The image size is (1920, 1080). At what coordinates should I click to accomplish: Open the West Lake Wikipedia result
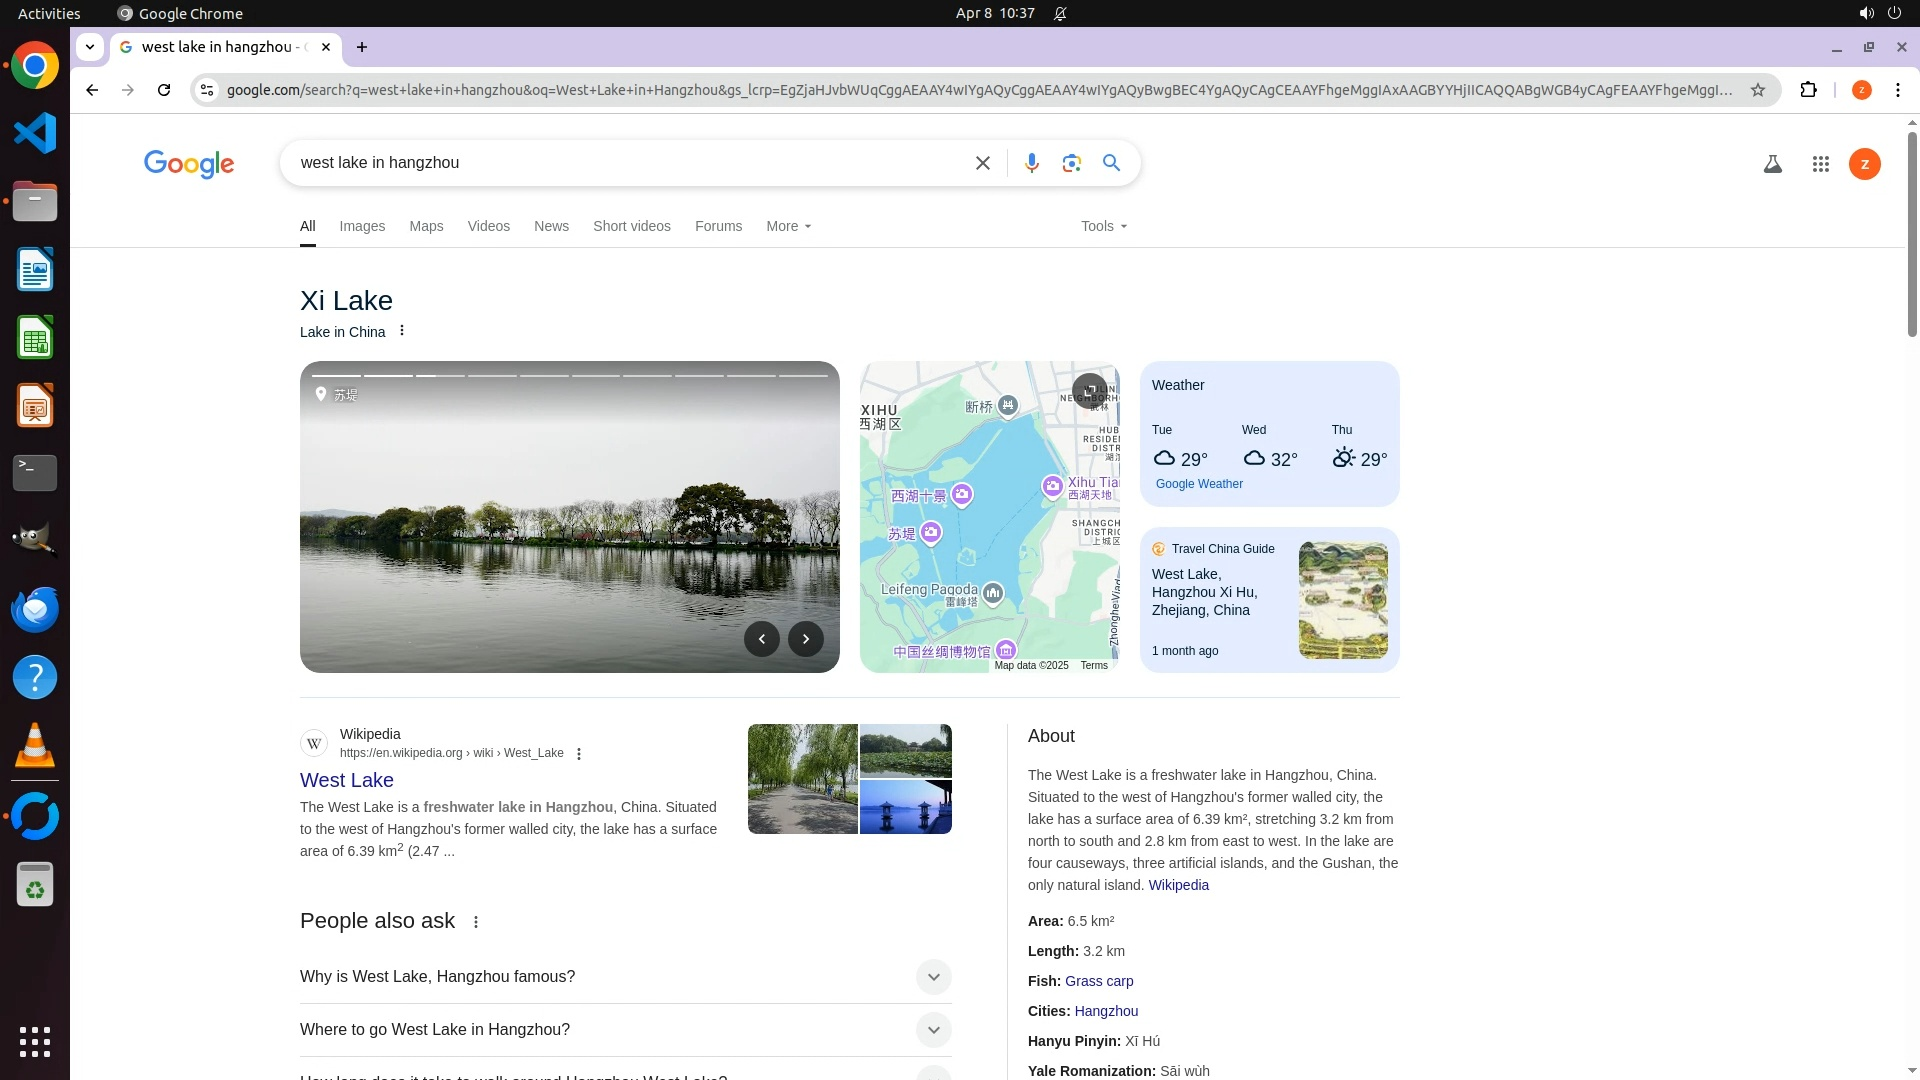tap(347, 780)
